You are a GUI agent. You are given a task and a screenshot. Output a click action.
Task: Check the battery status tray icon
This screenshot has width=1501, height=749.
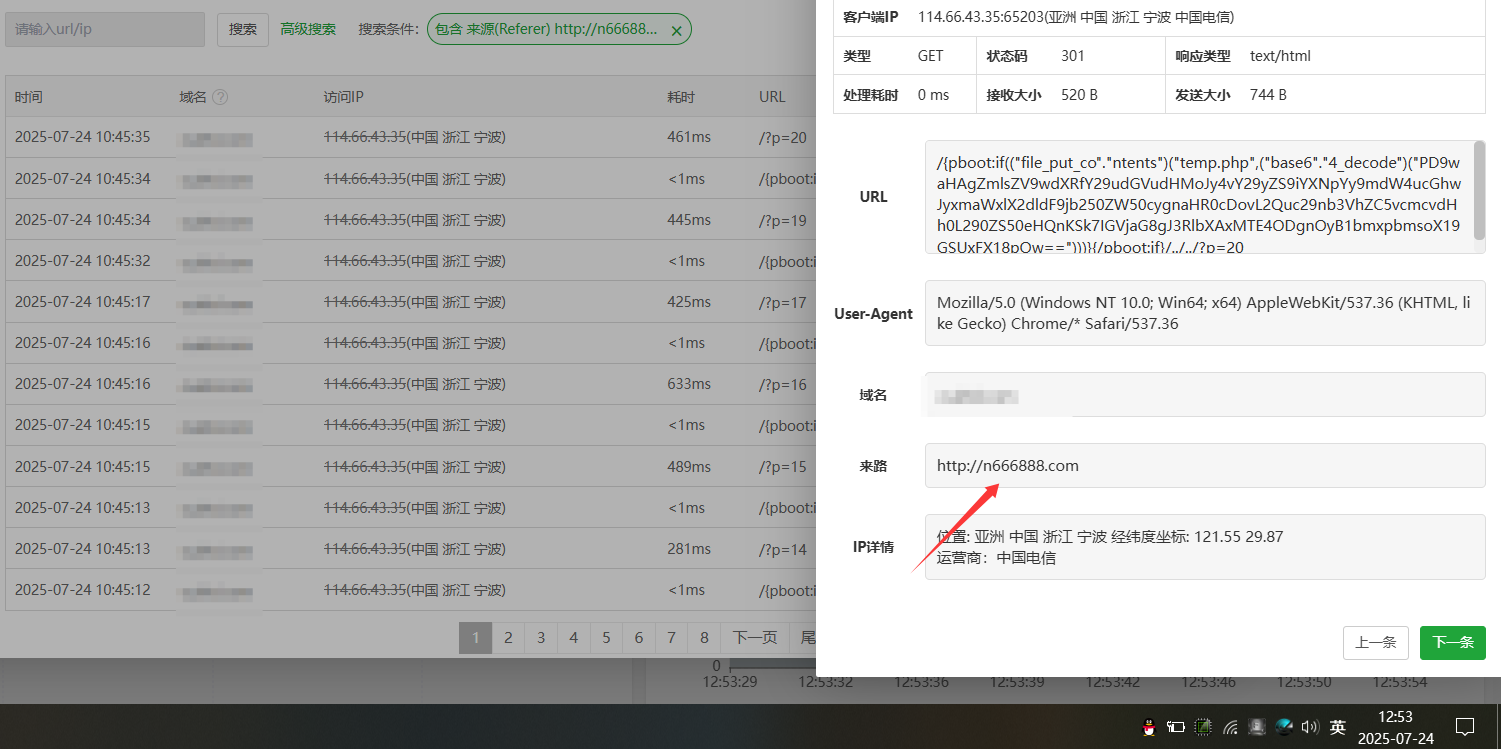click(x=1176, y=727)
